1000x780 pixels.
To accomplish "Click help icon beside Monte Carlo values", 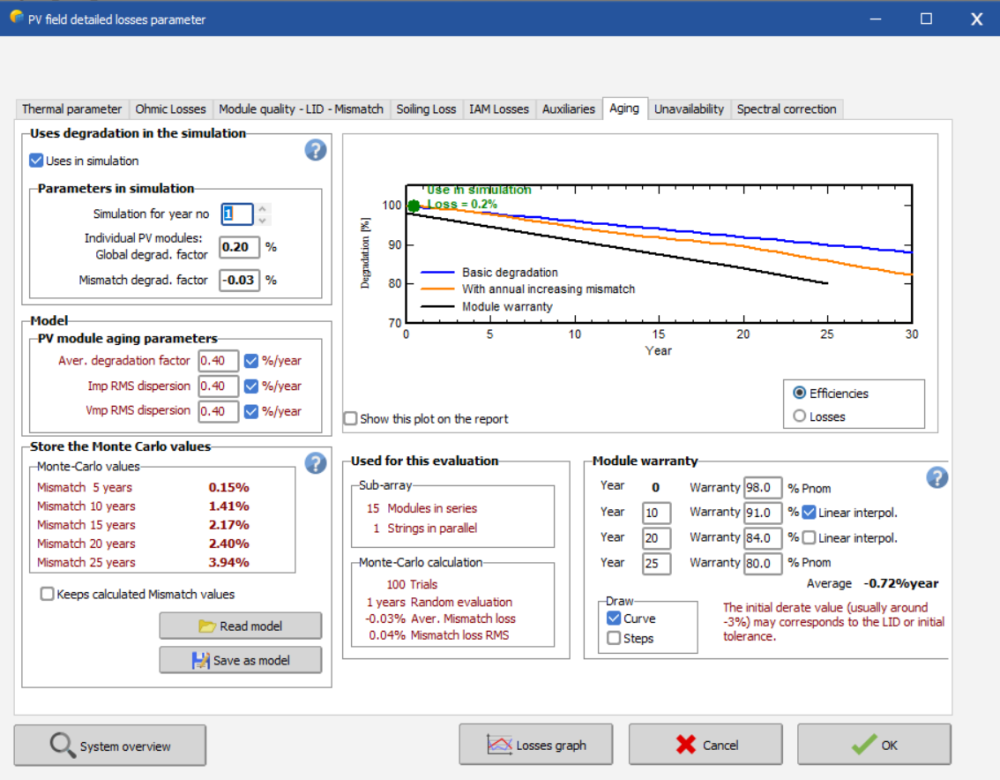I will (x=315, y=463).
